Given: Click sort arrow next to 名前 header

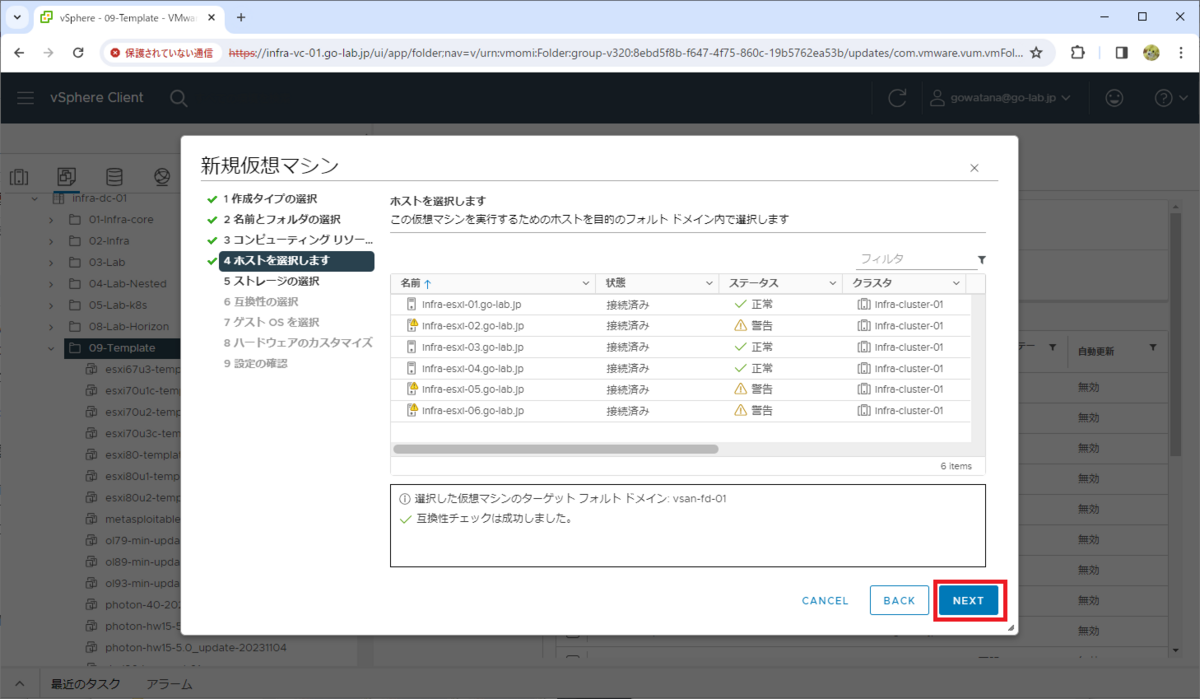Looking at the screenshot, I should [428, 284].
